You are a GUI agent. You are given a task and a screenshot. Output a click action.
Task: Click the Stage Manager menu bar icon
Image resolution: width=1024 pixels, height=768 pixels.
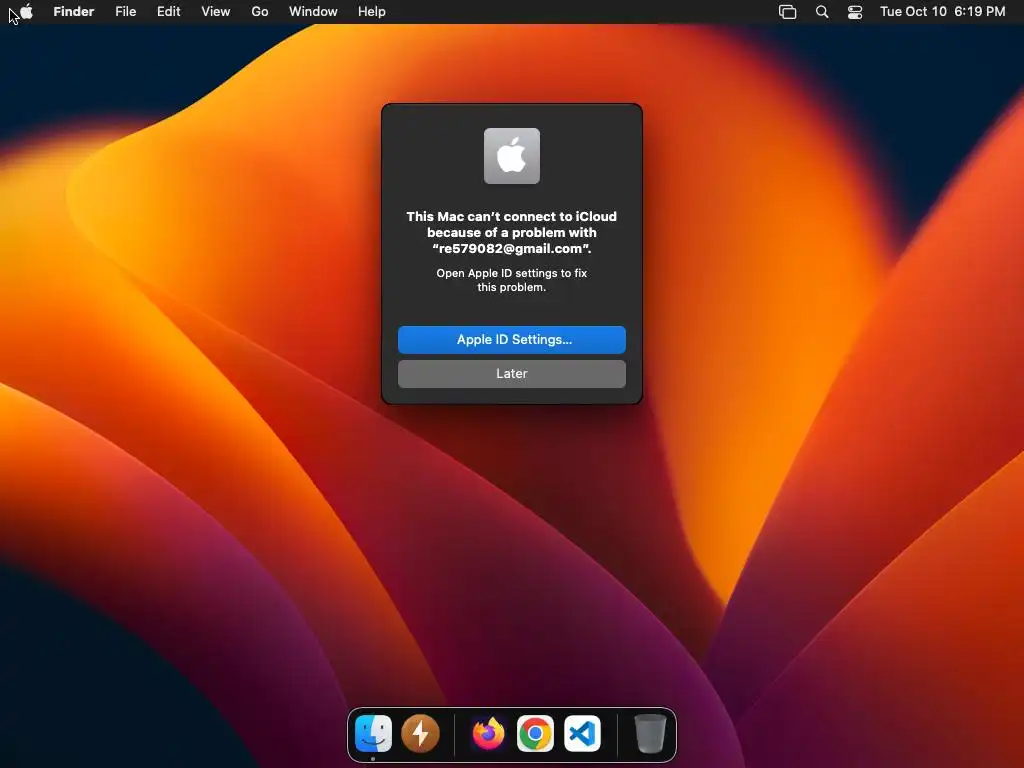click(x=788, y=12)
